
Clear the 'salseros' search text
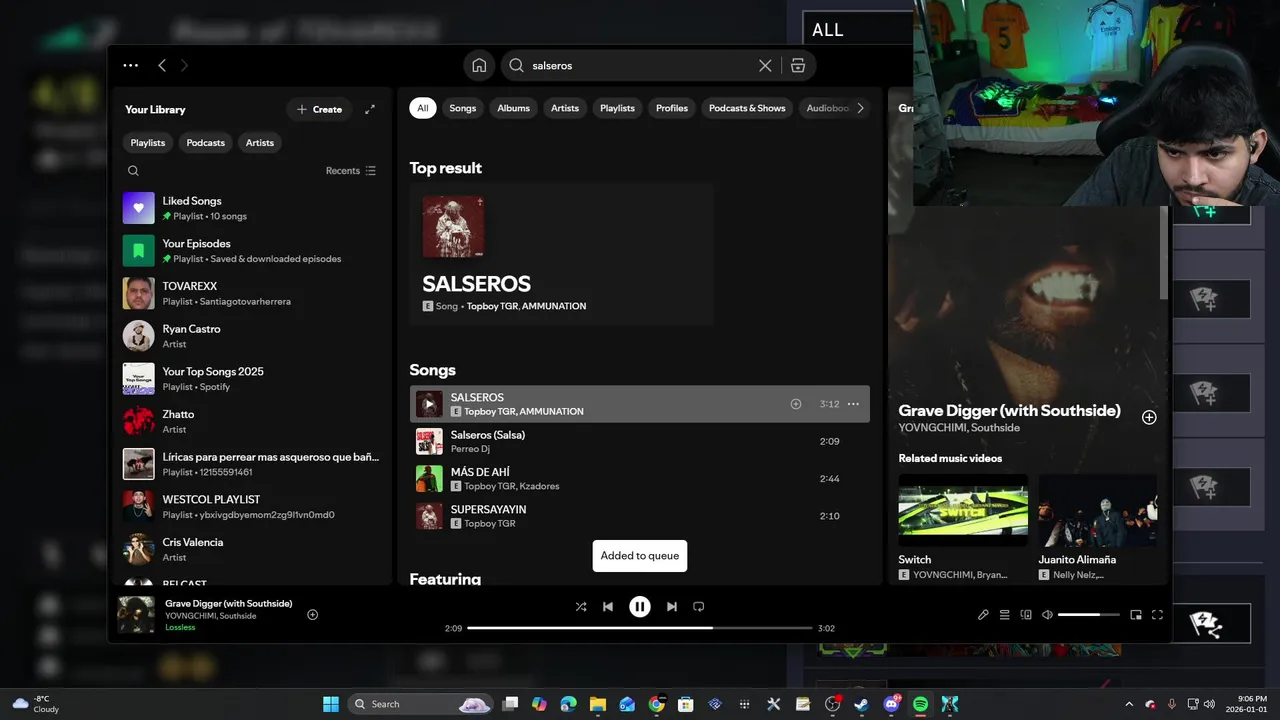tap(765, 65)
